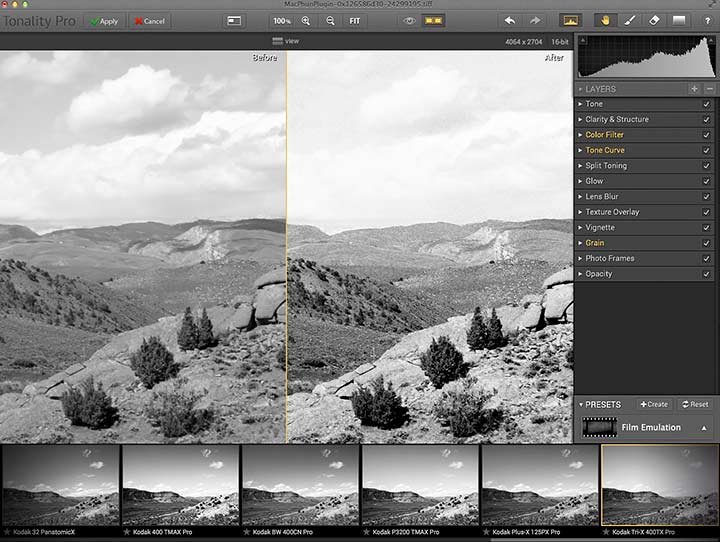Expand the Tone panel
Viewport: 720px width, 542px height.
580,104
